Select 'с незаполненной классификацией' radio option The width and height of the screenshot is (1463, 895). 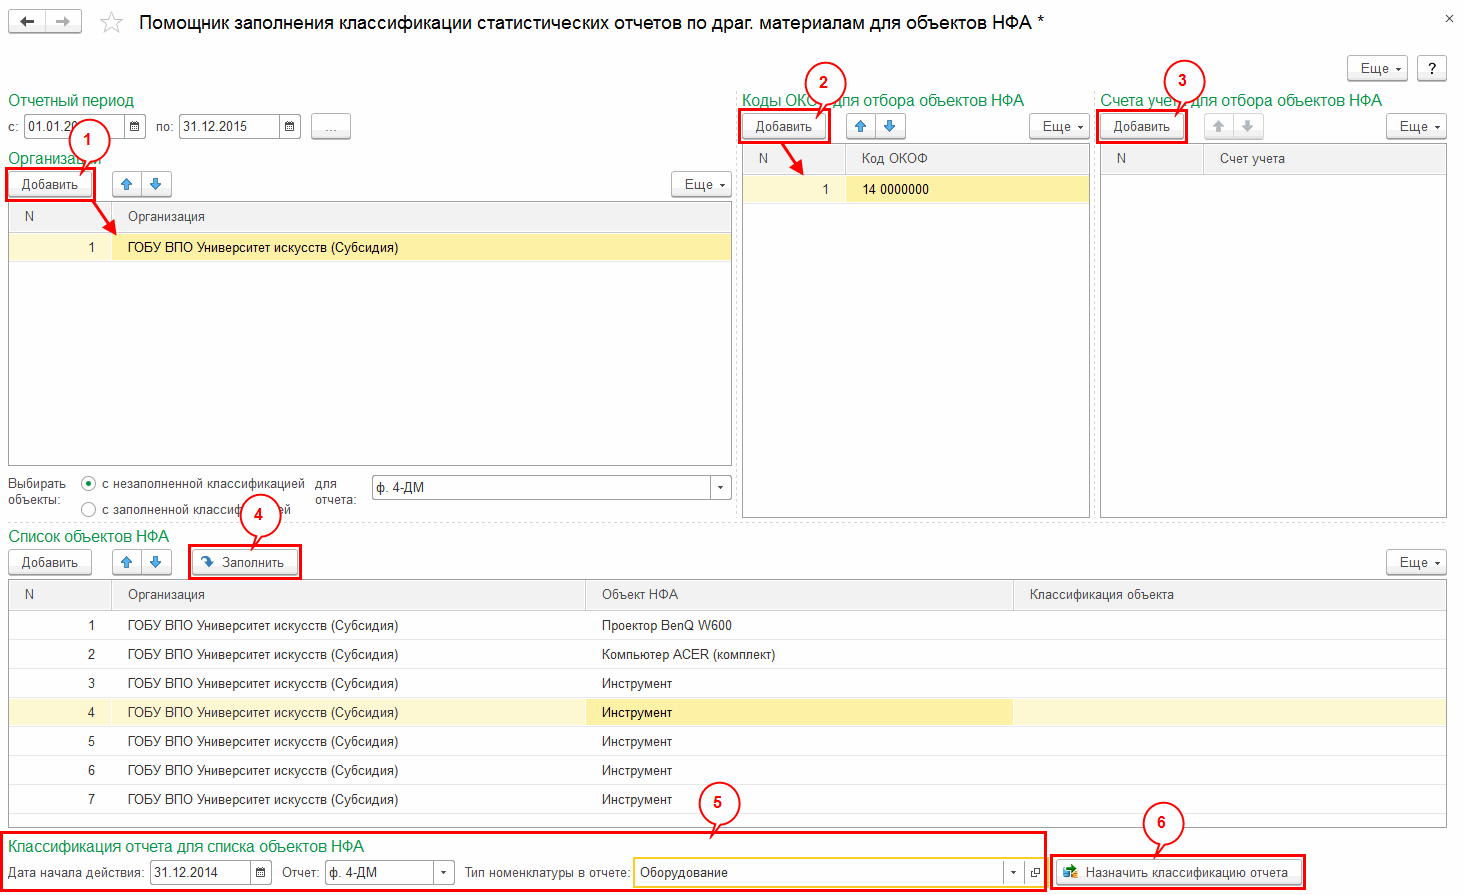point(88,484)
